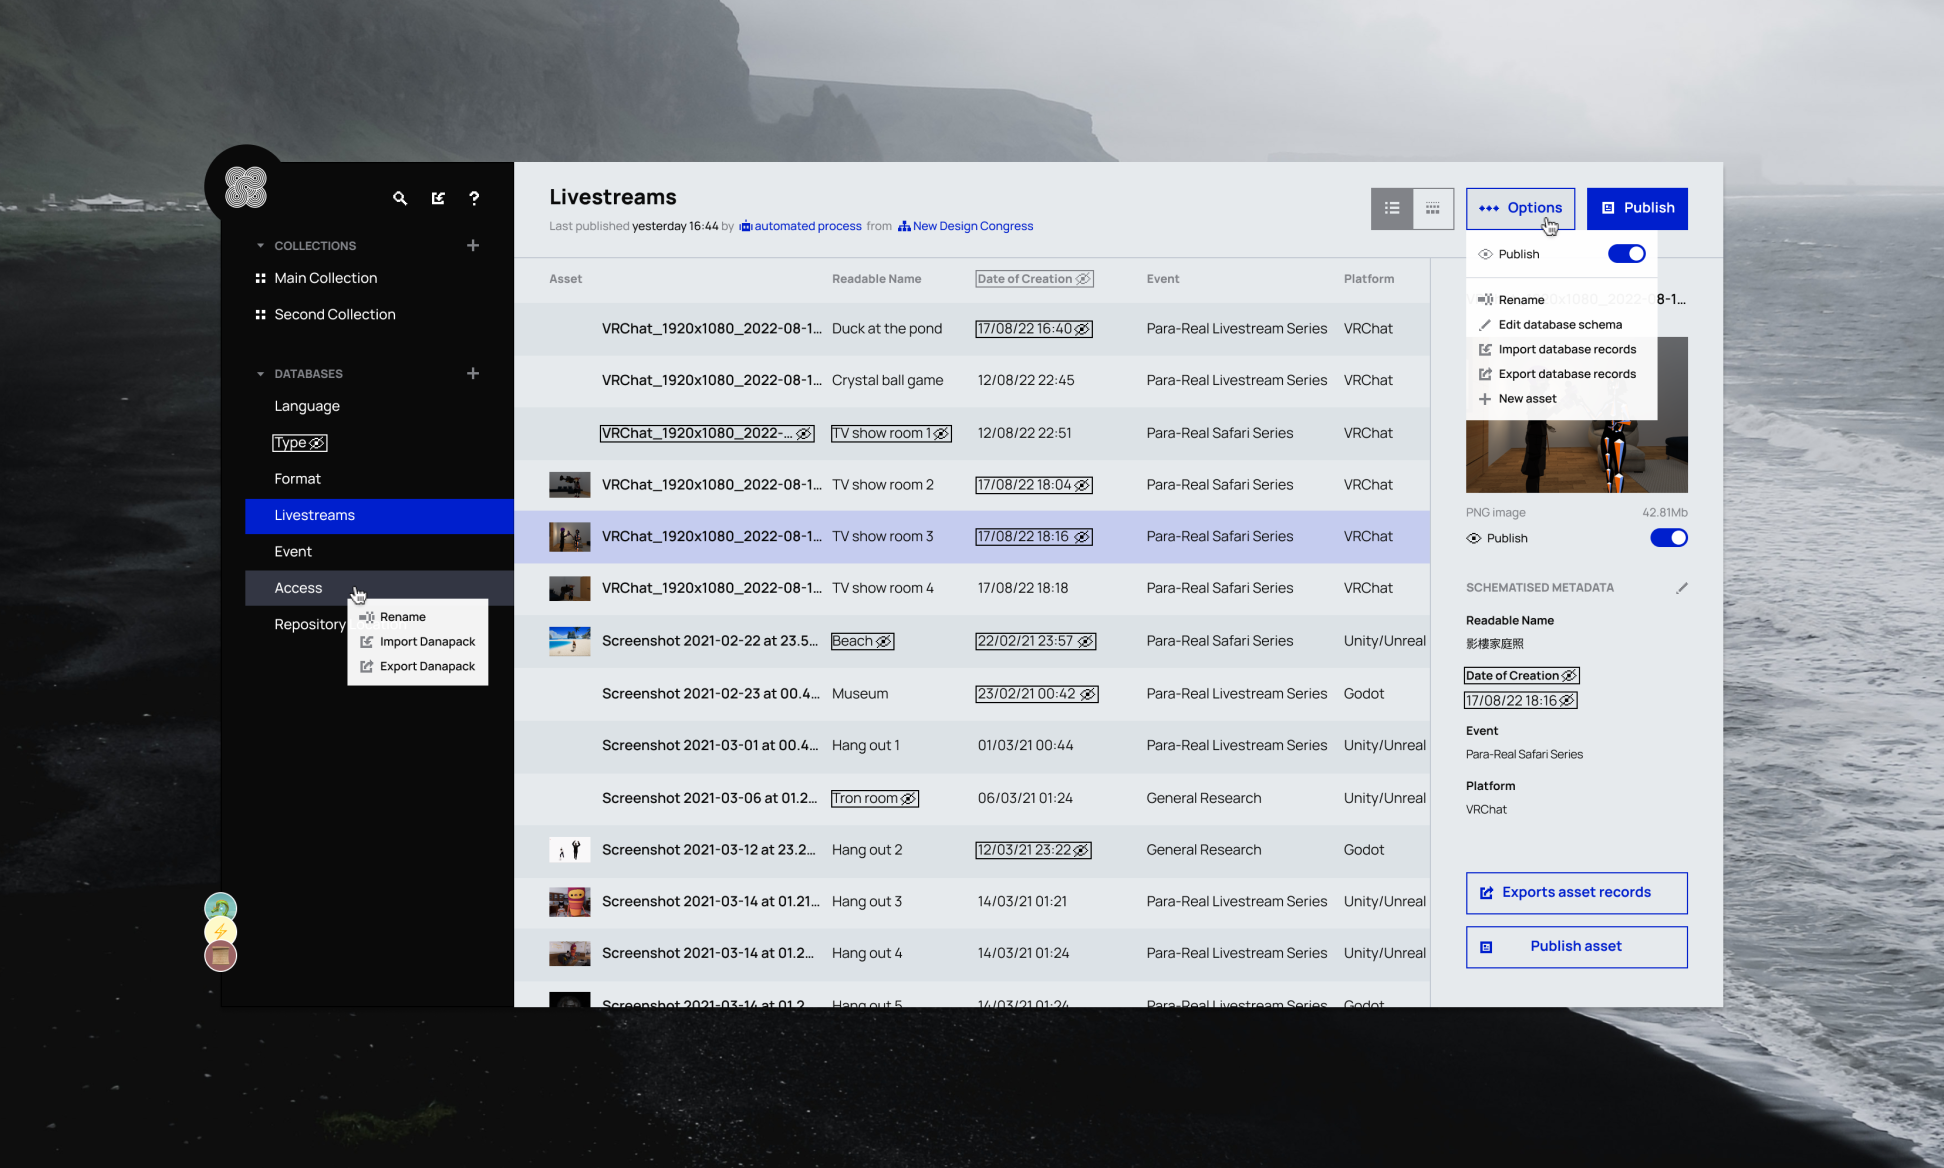The image size is (1944, 1168).
Task: Click the TV show room 3 asset thumbnail
Action: pyautogui.click(x=567, y=535)
